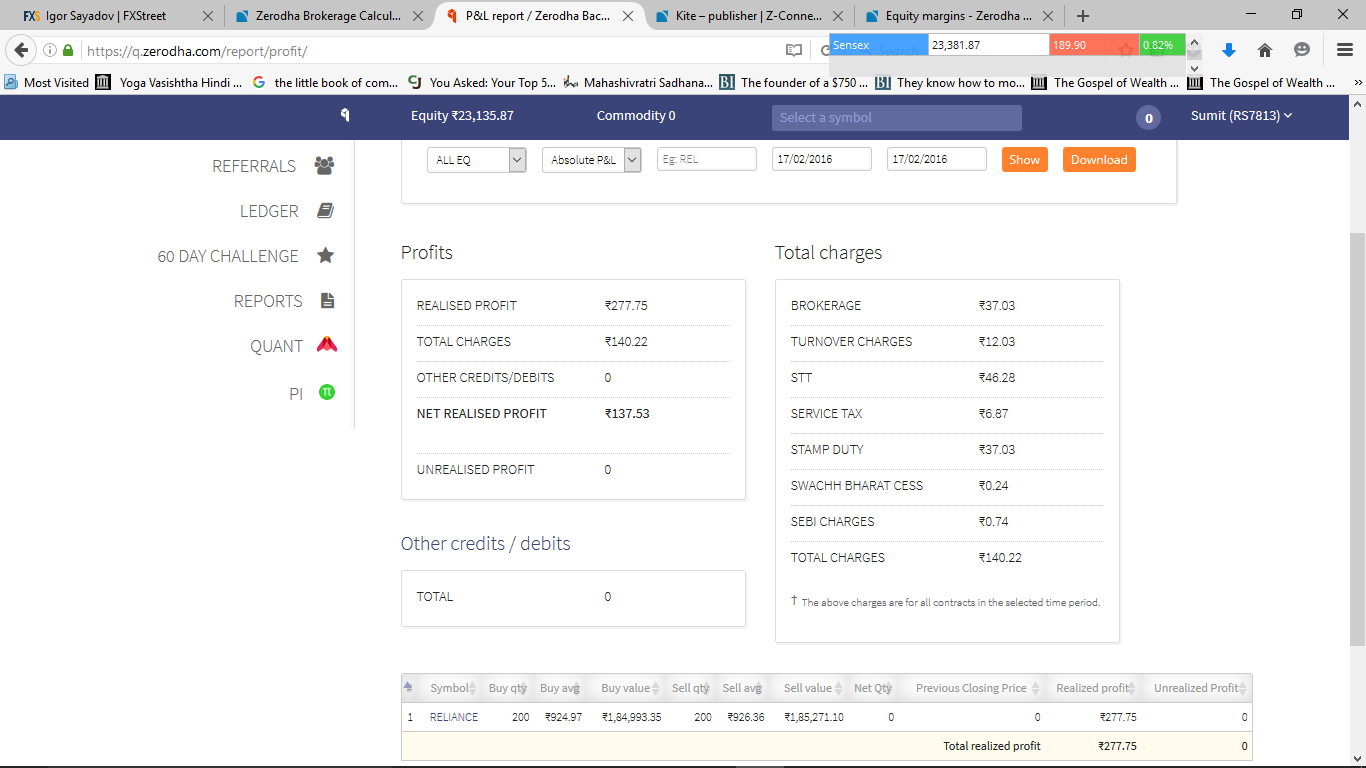Open the Quant pink logo icon

pos(327,345)
